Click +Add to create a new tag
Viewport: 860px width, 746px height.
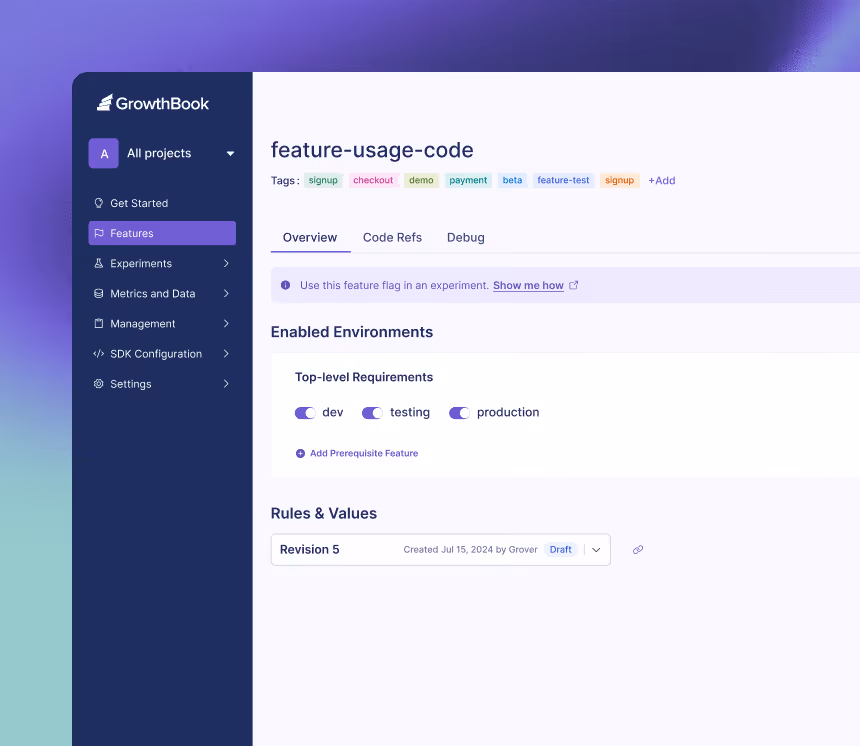click(x=661, y=180)
